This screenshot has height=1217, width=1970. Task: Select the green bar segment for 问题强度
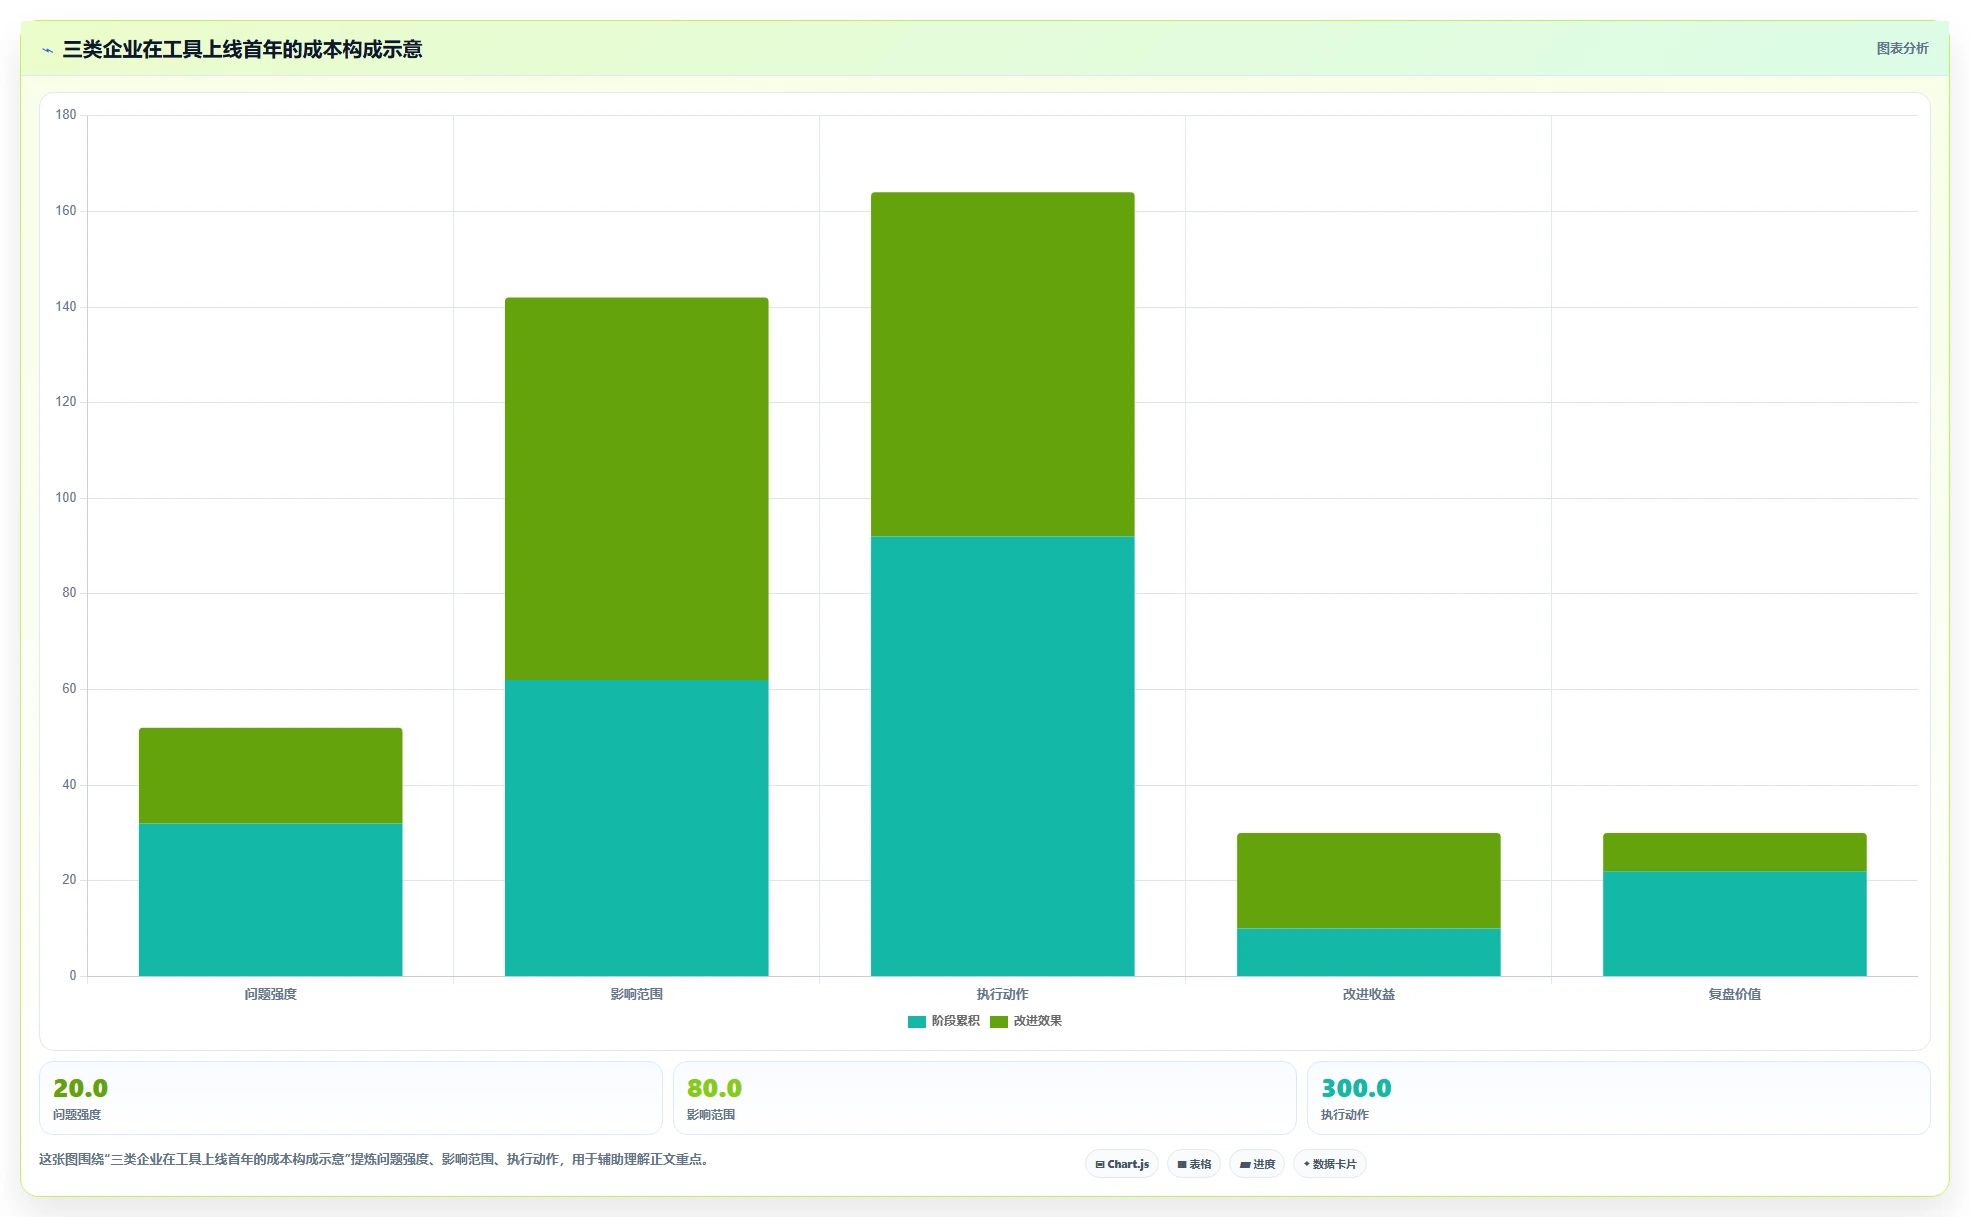(x=270, y=775)
